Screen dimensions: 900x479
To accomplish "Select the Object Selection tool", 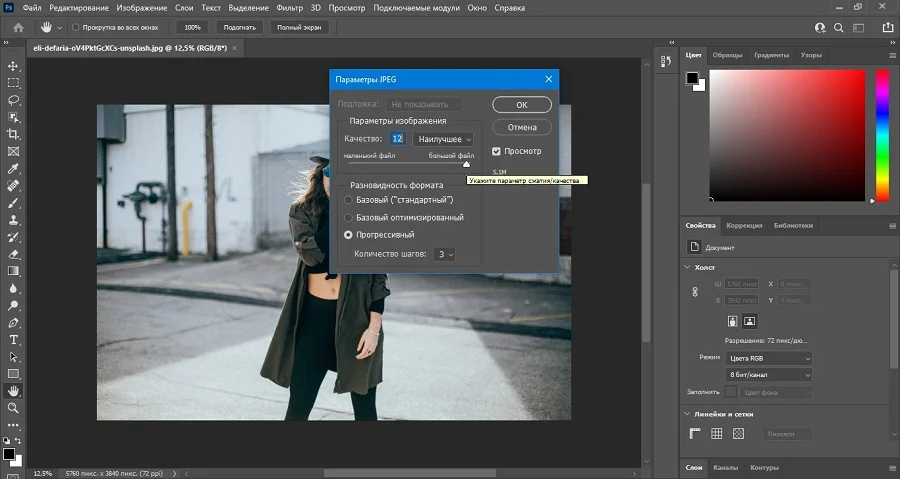I will coord(13,118).
